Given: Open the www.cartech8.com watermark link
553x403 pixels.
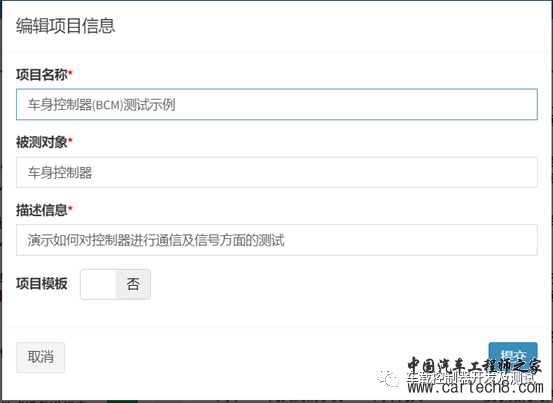Looking at the screenshot, I should tap(475, 387).
